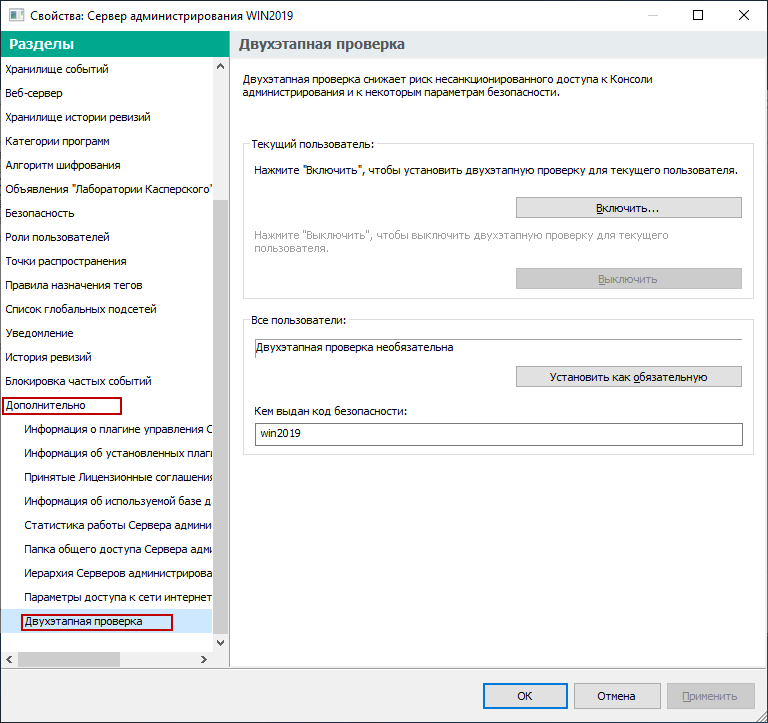
Task: Maximize the properties window
Action: 698,15
